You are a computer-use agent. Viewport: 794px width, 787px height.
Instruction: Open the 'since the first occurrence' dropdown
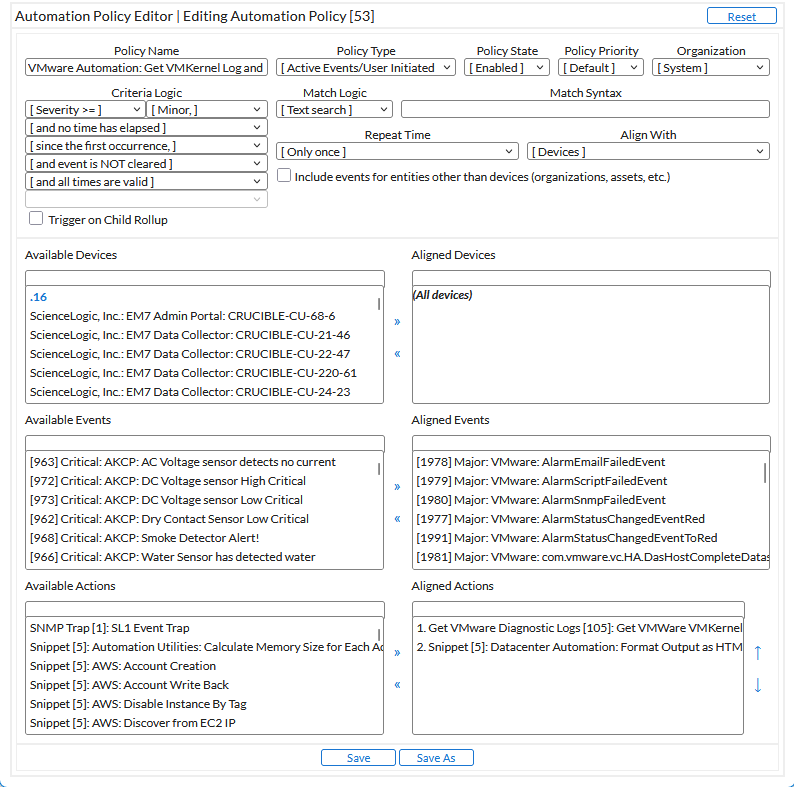click(x=146, y=146)
